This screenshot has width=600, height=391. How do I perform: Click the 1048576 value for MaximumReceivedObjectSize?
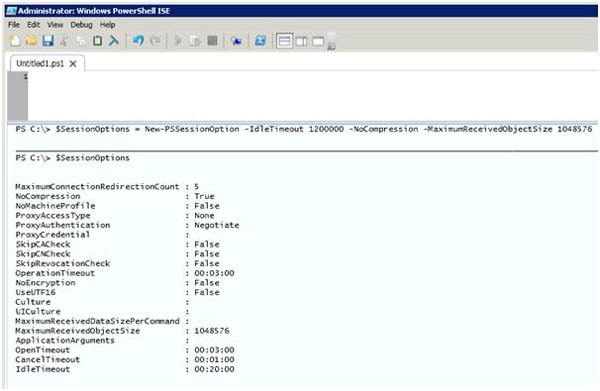[x=212, y=331]
